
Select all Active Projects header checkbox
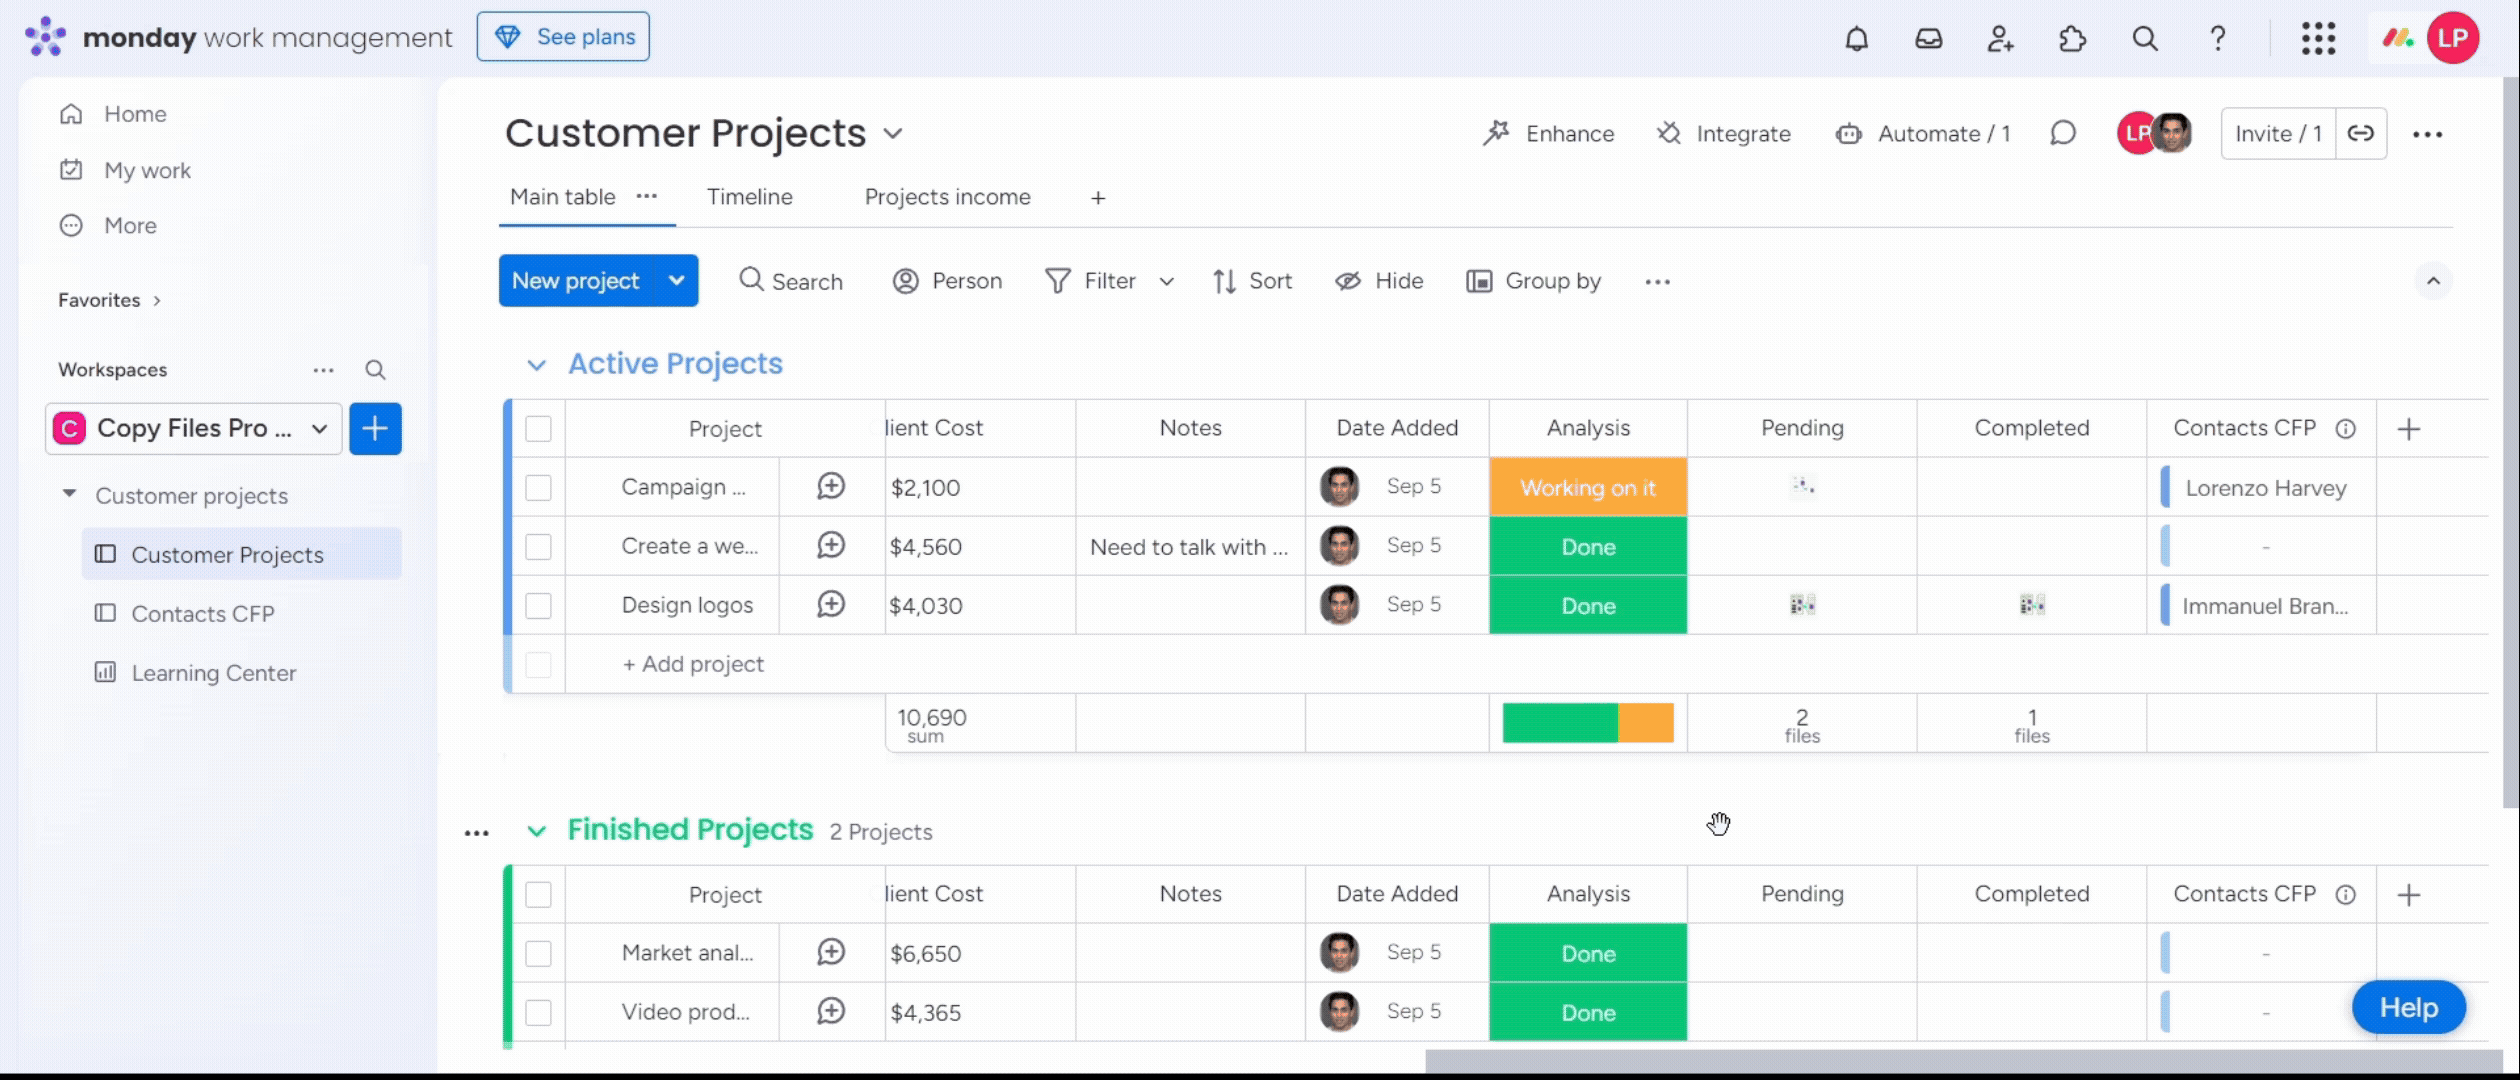pos(538,429)
